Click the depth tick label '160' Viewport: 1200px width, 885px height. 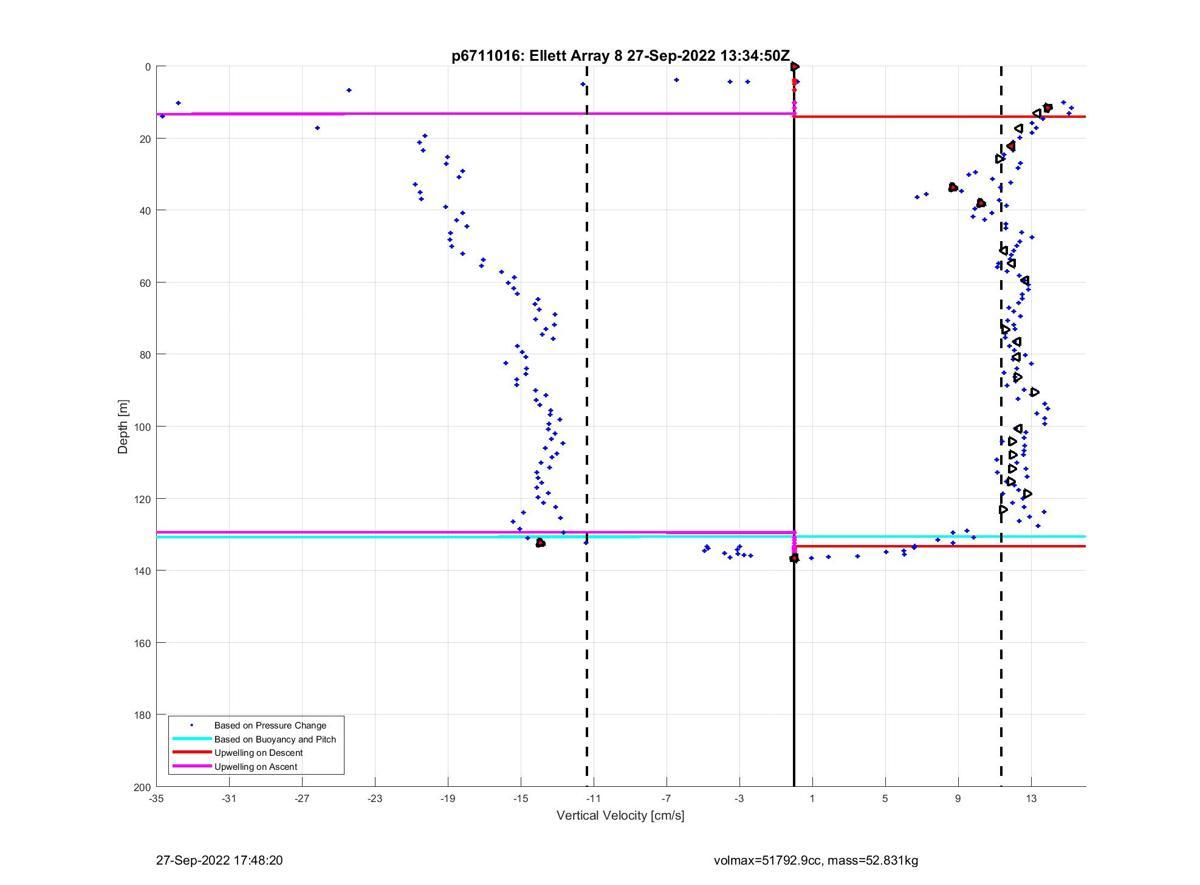point(142,643)
